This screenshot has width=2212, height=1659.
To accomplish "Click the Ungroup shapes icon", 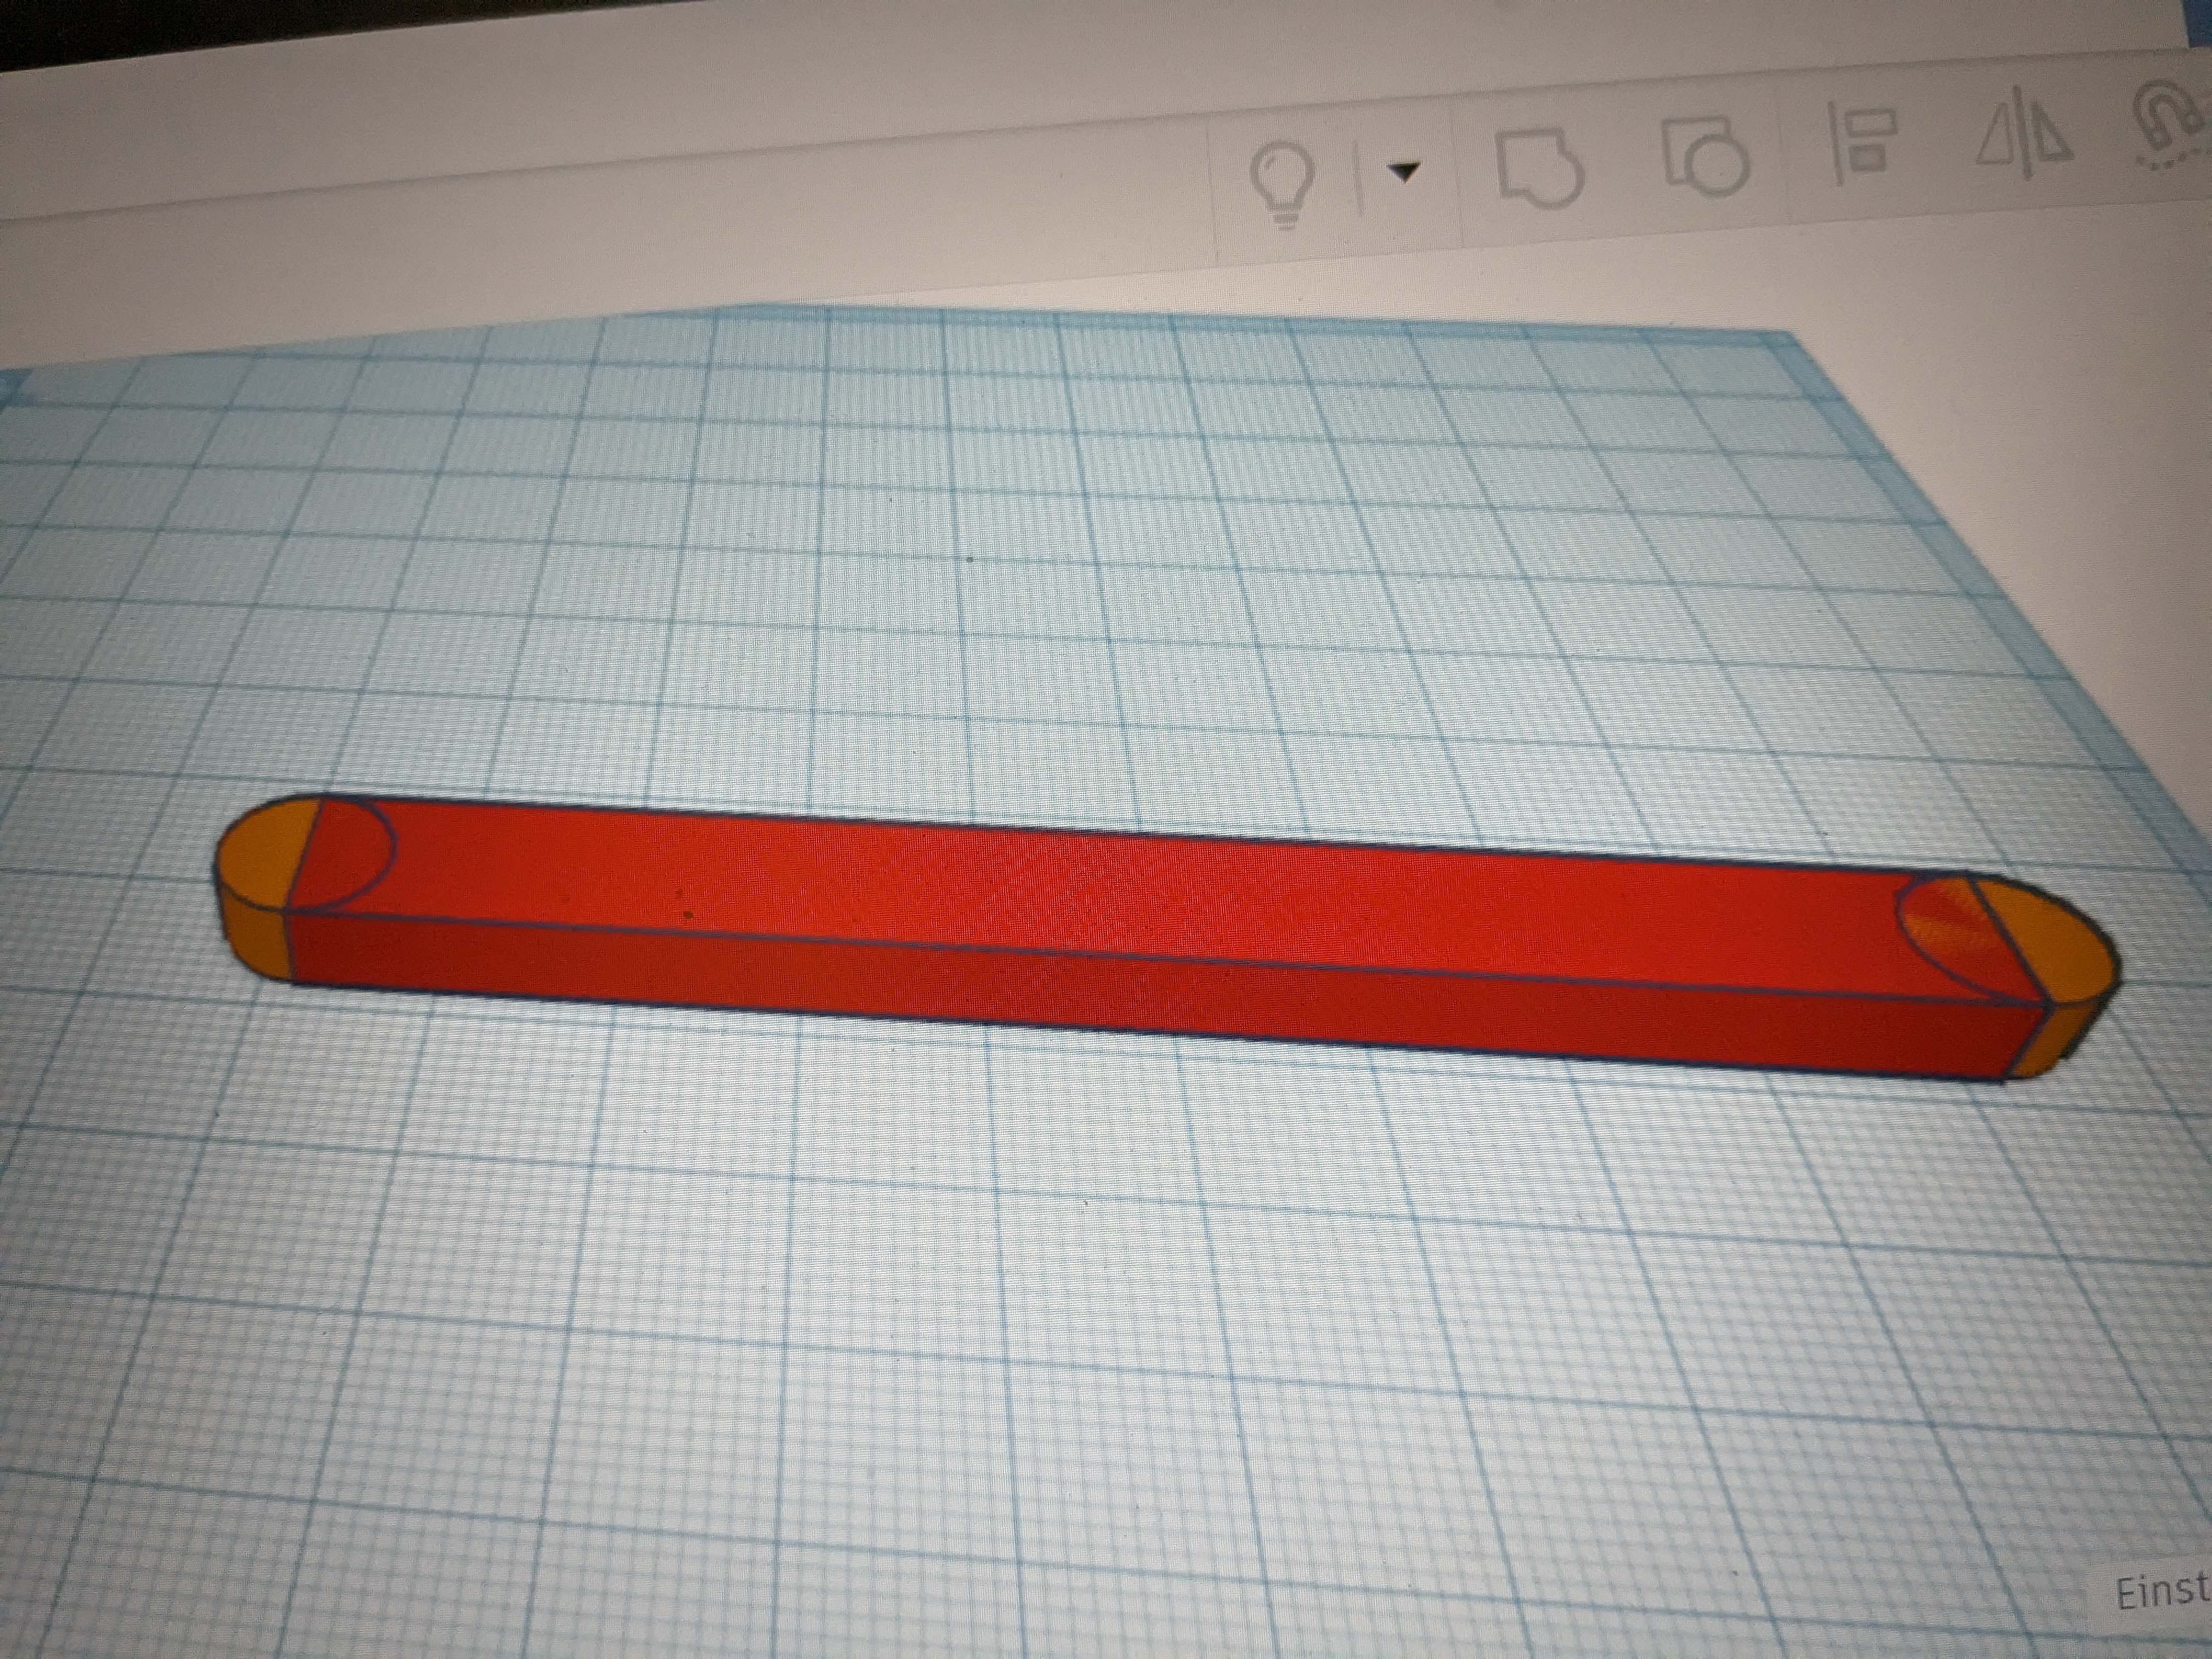I will coord(1707,156).
